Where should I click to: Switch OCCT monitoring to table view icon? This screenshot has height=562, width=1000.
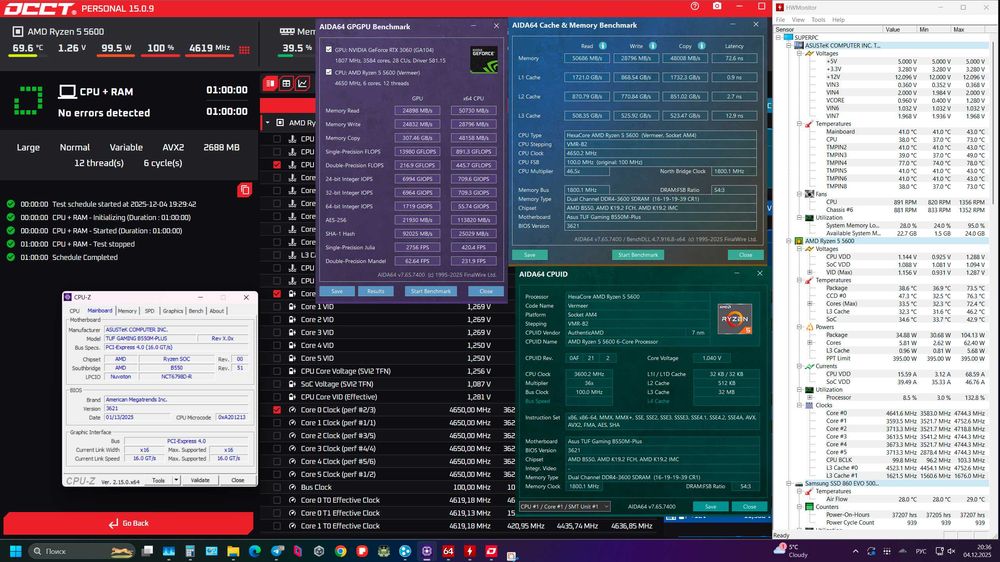pos(286,84)
